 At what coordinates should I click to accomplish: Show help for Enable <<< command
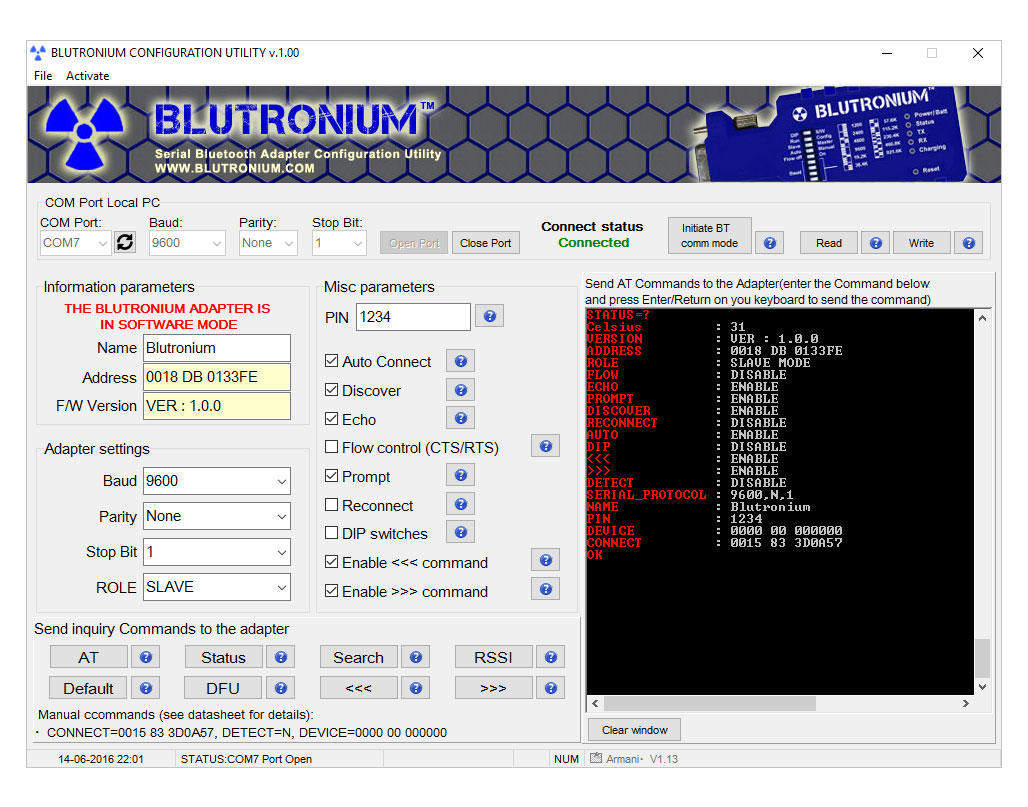(x=545, y=561)
